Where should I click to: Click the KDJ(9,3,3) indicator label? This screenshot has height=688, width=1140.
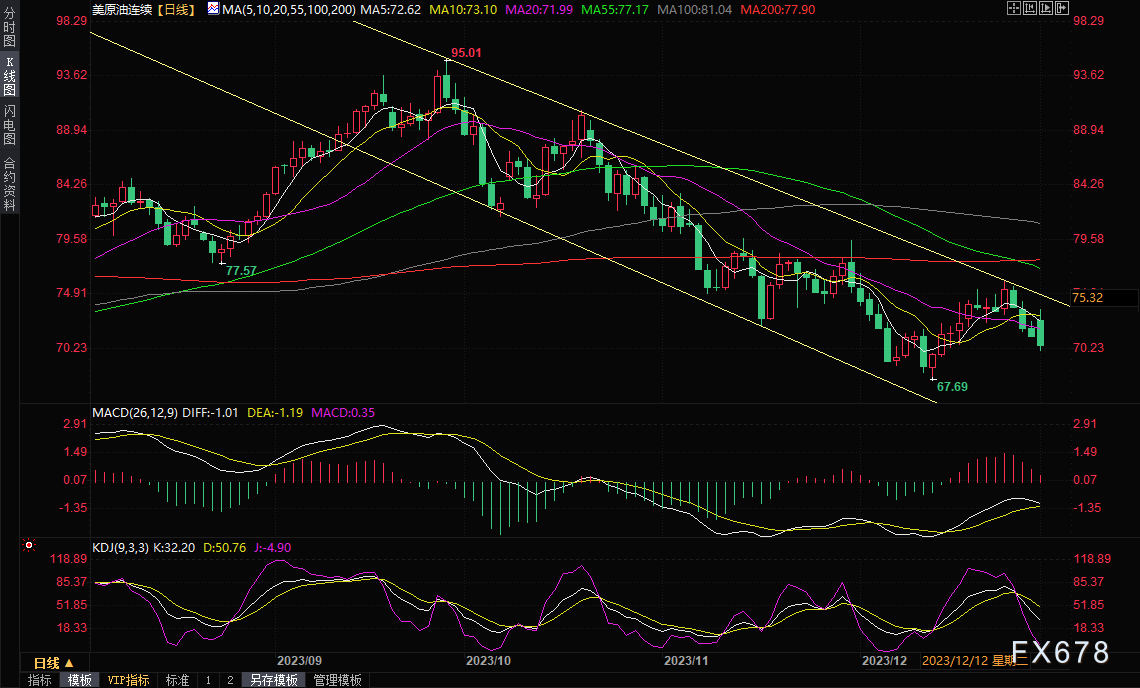(x=121, y=548)
